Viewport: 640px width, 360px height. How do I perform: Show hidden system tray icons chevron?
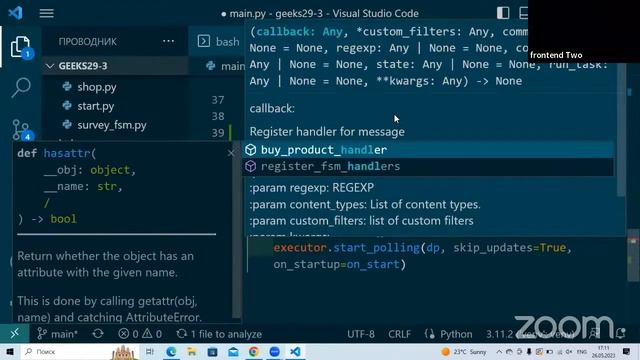[499, 351]
